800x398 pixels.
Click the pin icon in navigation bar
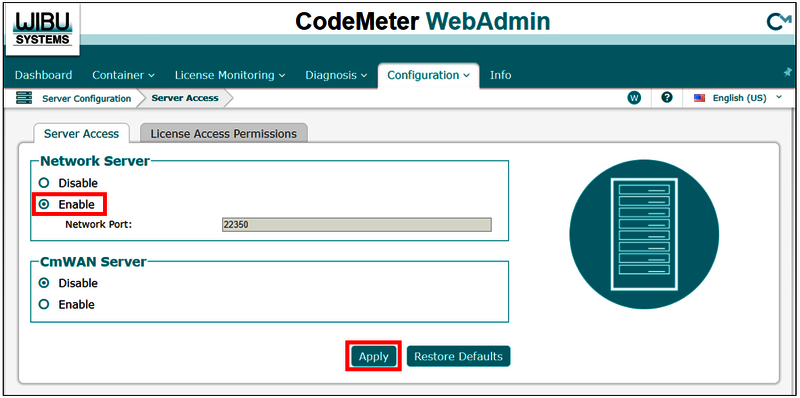(x=787, y=73)
